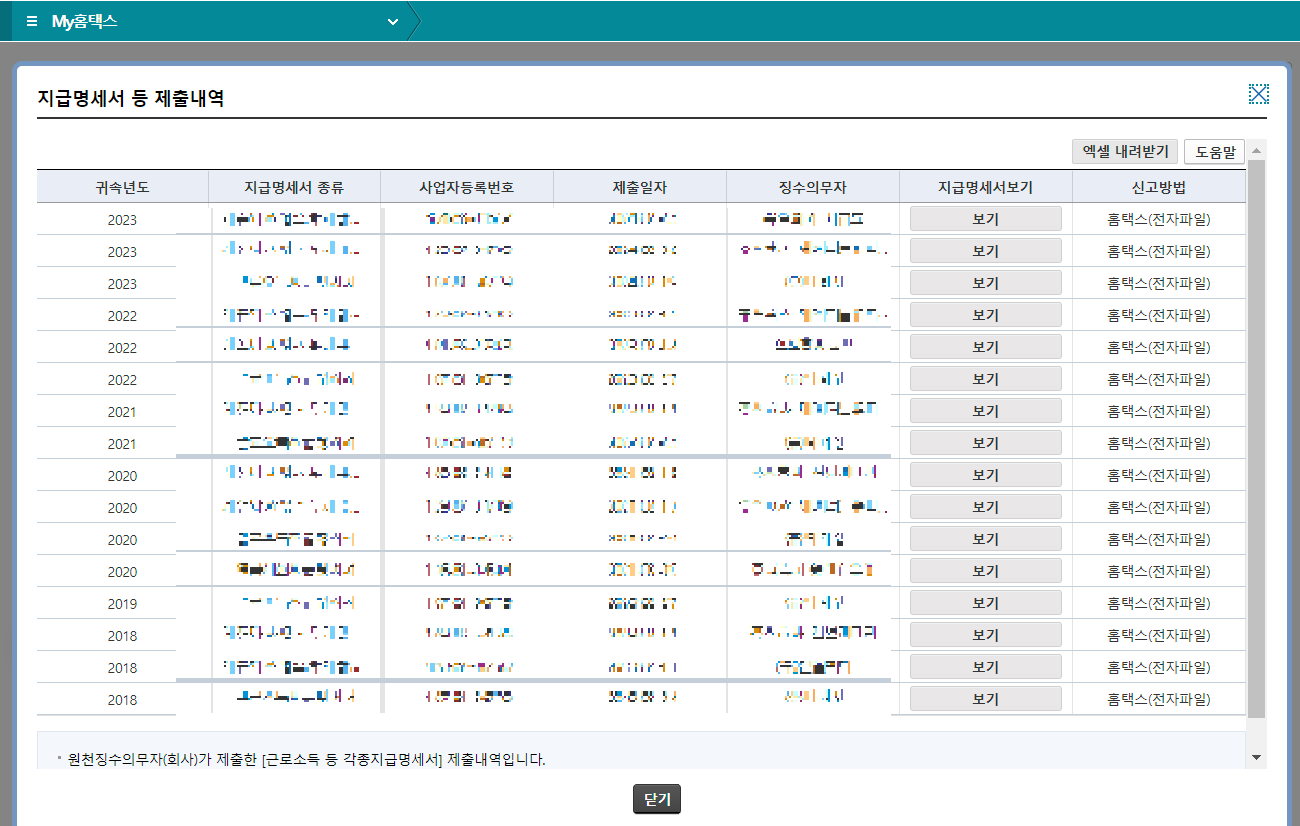Click the window icon at the popup's top right
Viewport: 1300px width, 826px height.
pos(1259,93)
